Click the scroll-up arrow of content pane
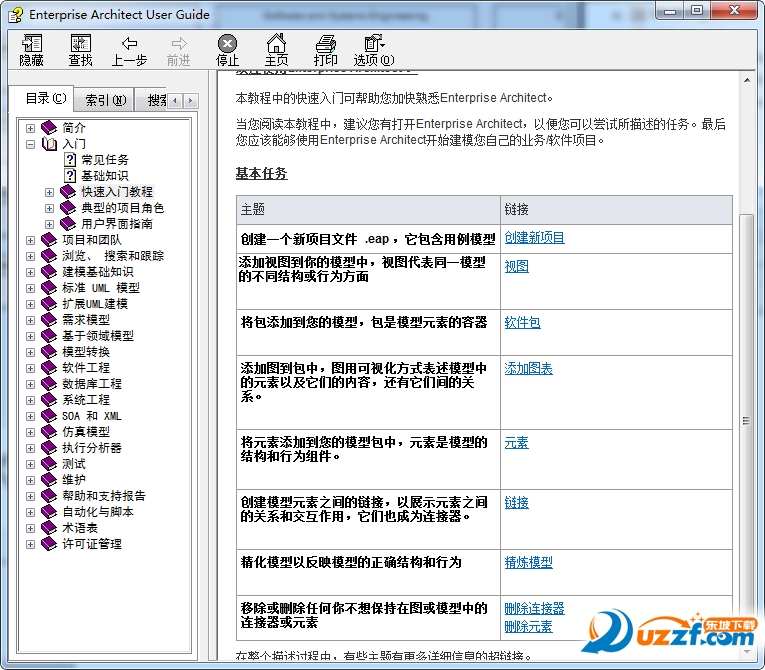This screenshot has height=670, width=765. tap(747, 80)
